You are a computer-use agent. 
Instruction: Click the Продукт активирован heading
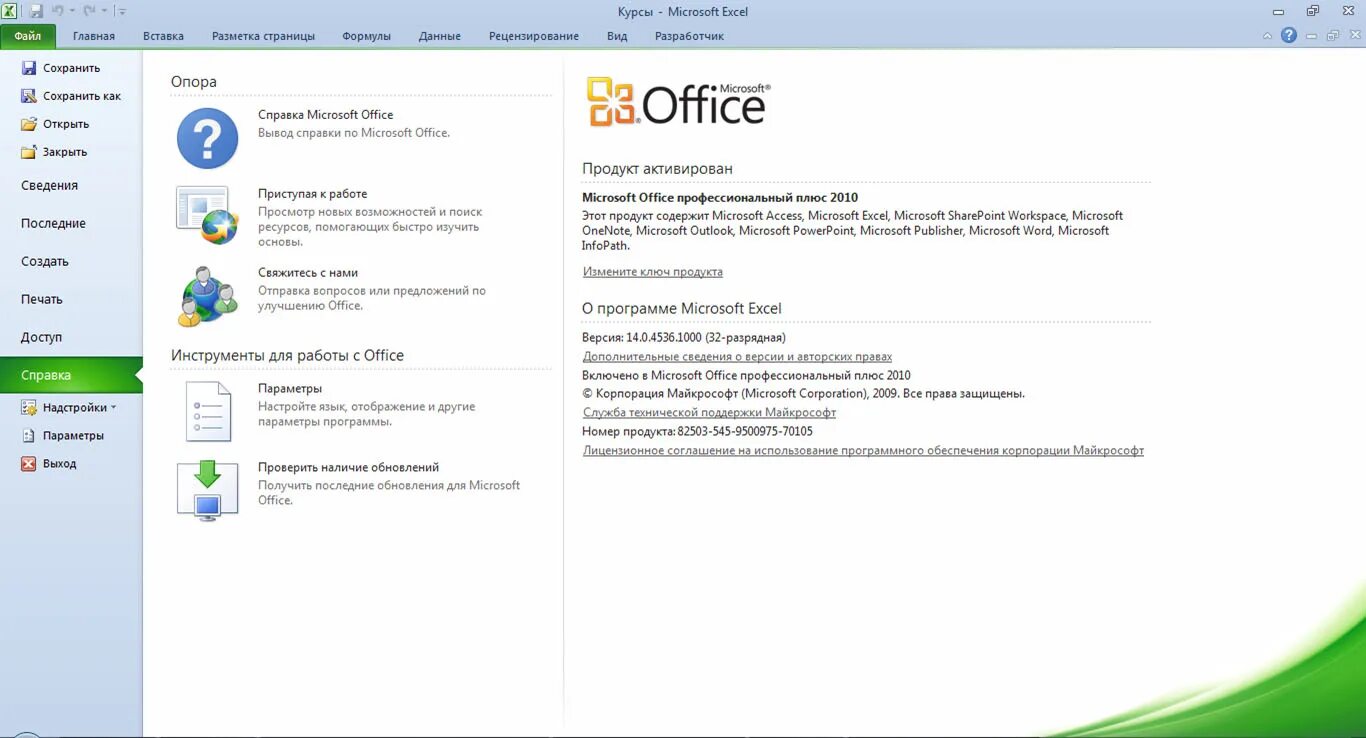[x=657, y=169]
